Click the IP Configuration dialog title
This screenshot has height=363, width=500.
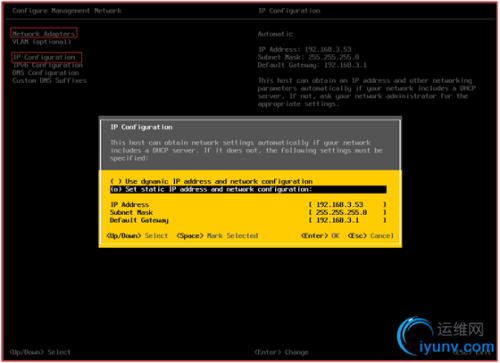point(141,127)
